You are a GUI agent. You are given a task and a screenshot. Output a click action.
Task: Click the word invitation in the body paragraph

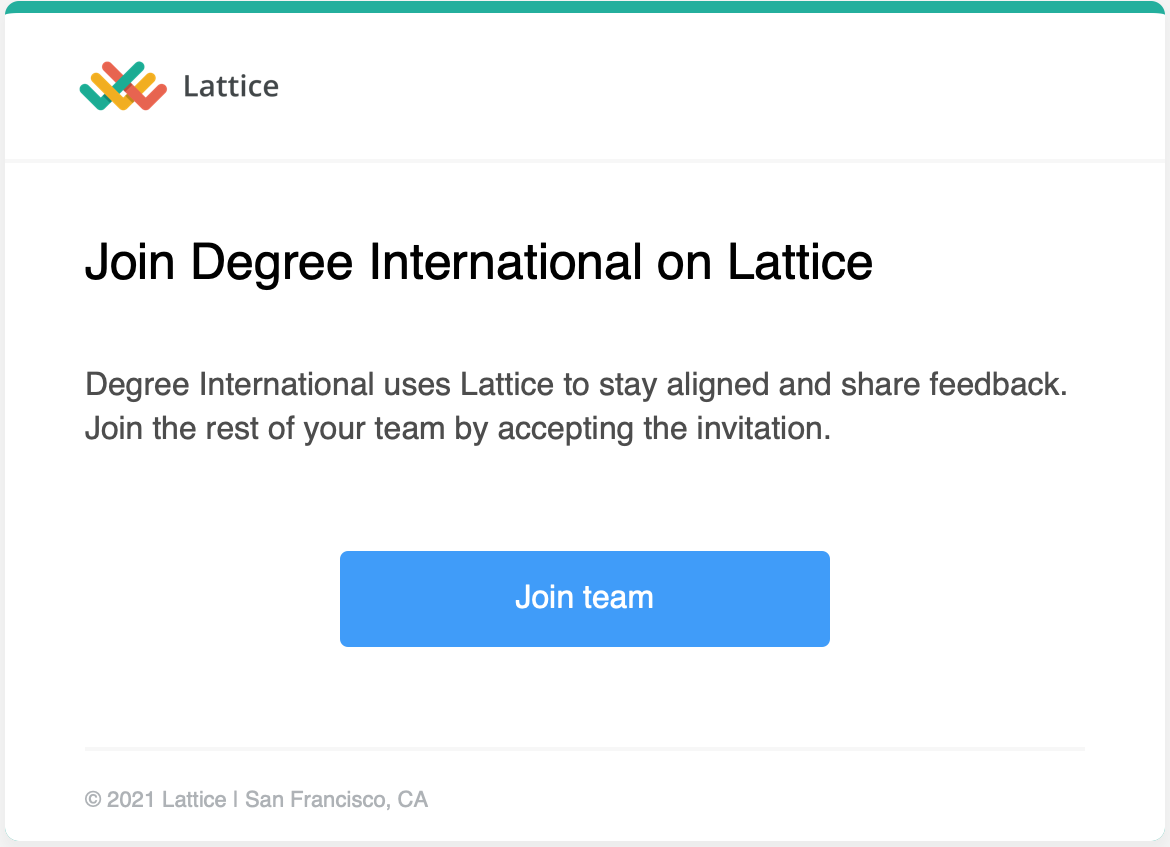tap(763, 428)
